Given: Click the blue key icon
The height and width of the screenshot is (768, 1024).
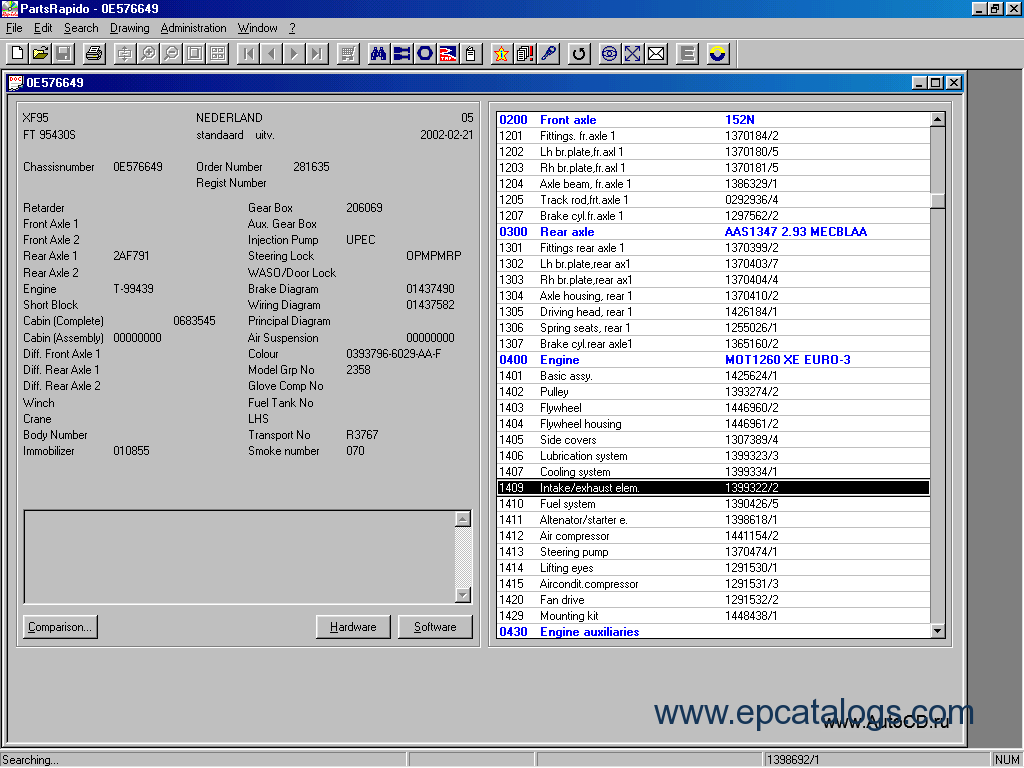Looking at the screenshot, I should tap(548, 54).
